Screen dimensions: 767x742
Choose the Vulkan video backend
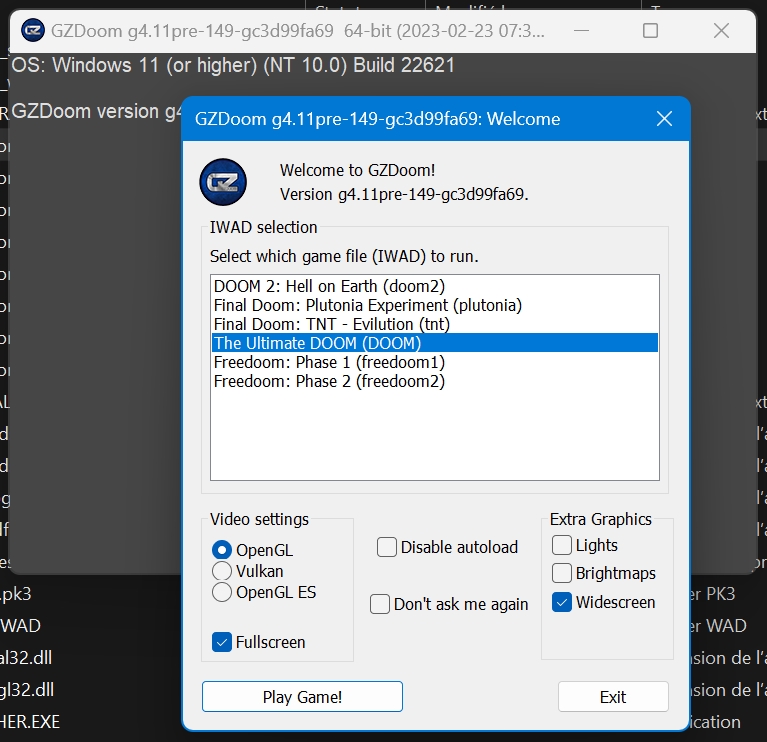(x=222, y=571)
